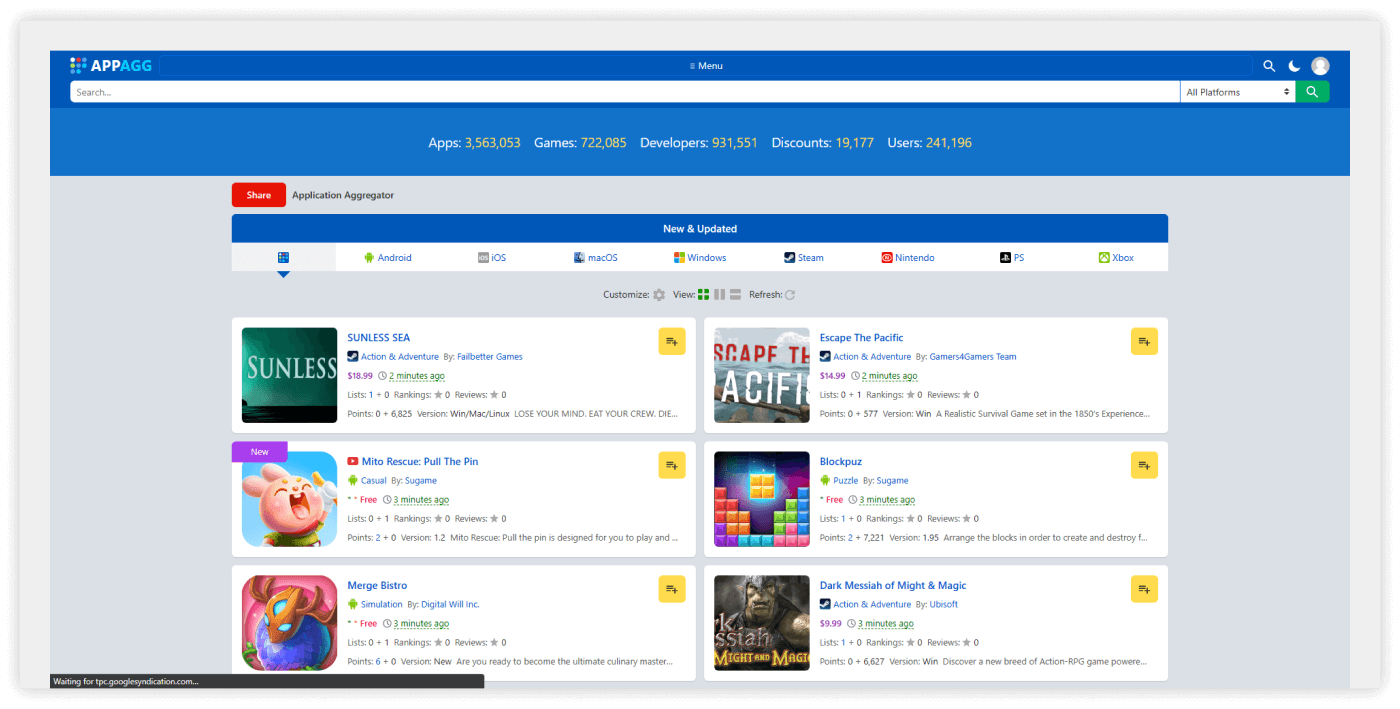Click Games count 722,085
The height and width of the screenshot is (709, 1400).
603,143
